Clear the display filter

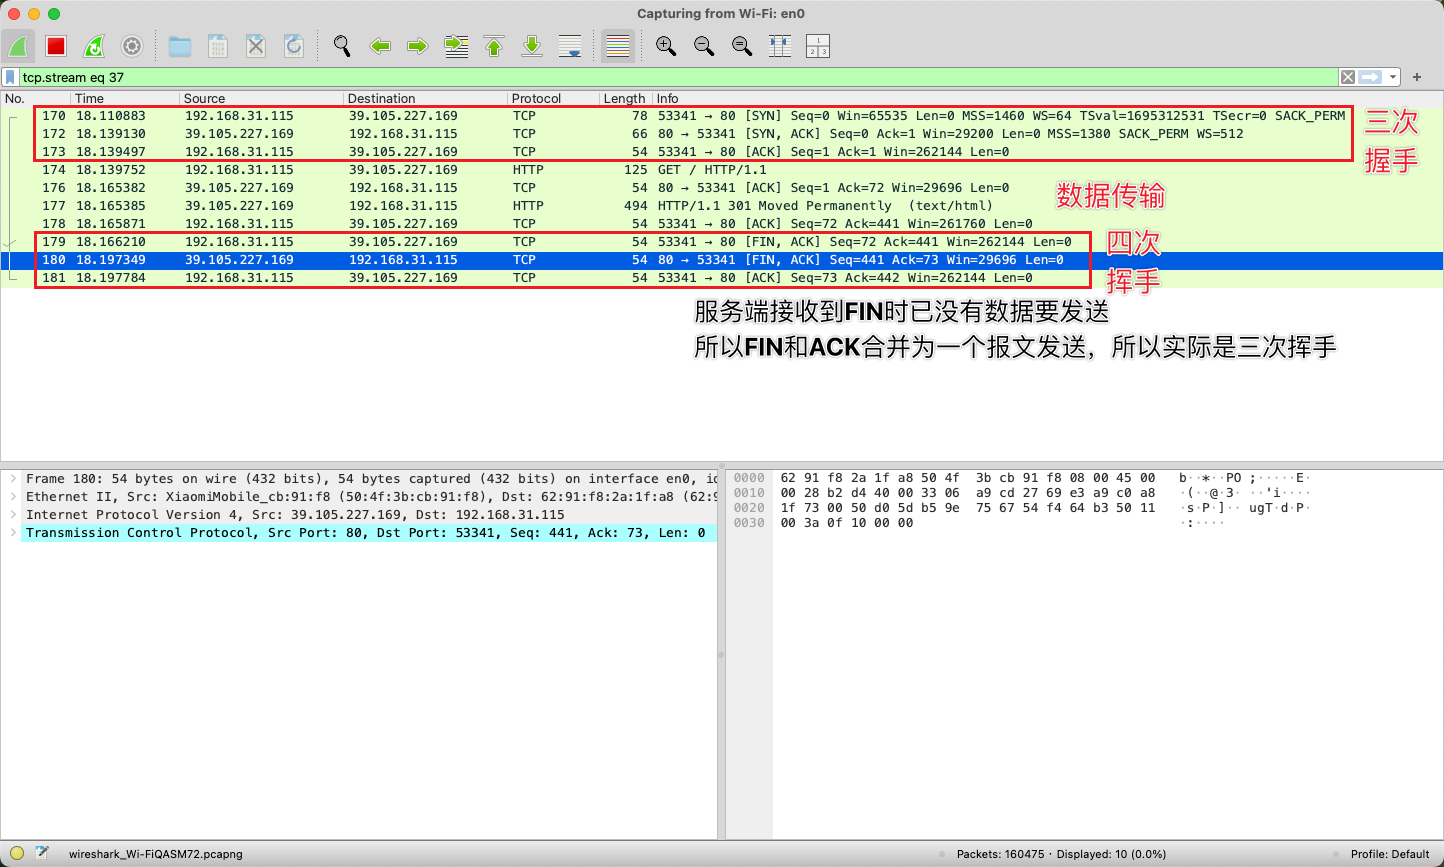[1348, 77]
